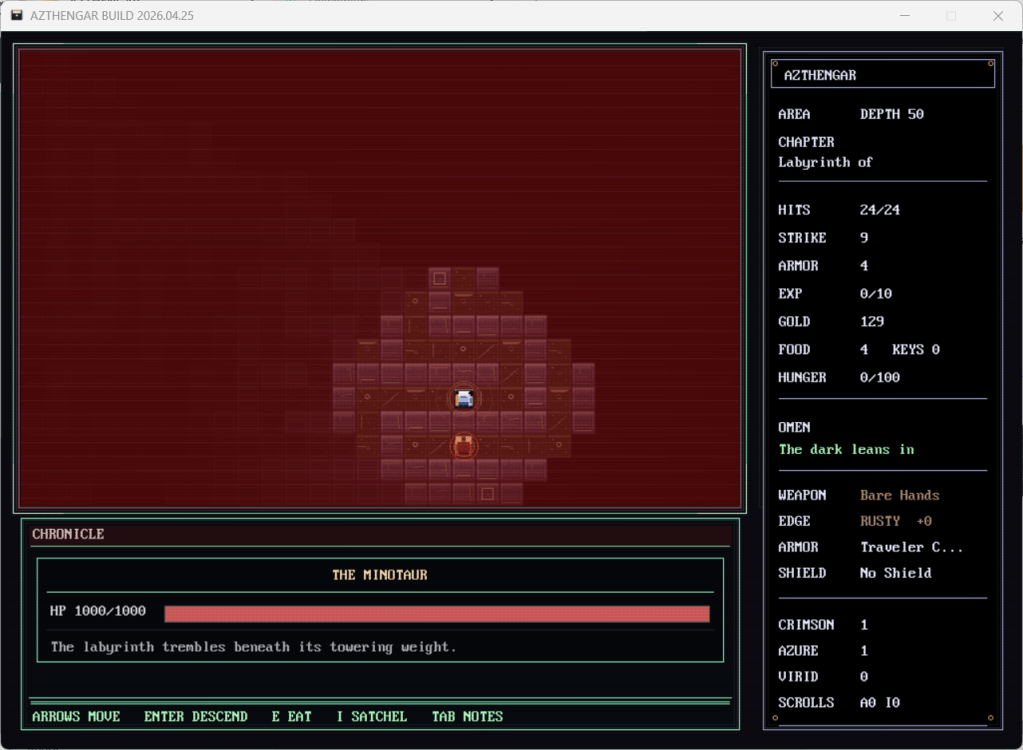
Task: Click THE MINOTAUR boss title
Action: pyautogui.click(x=379, y=575)
